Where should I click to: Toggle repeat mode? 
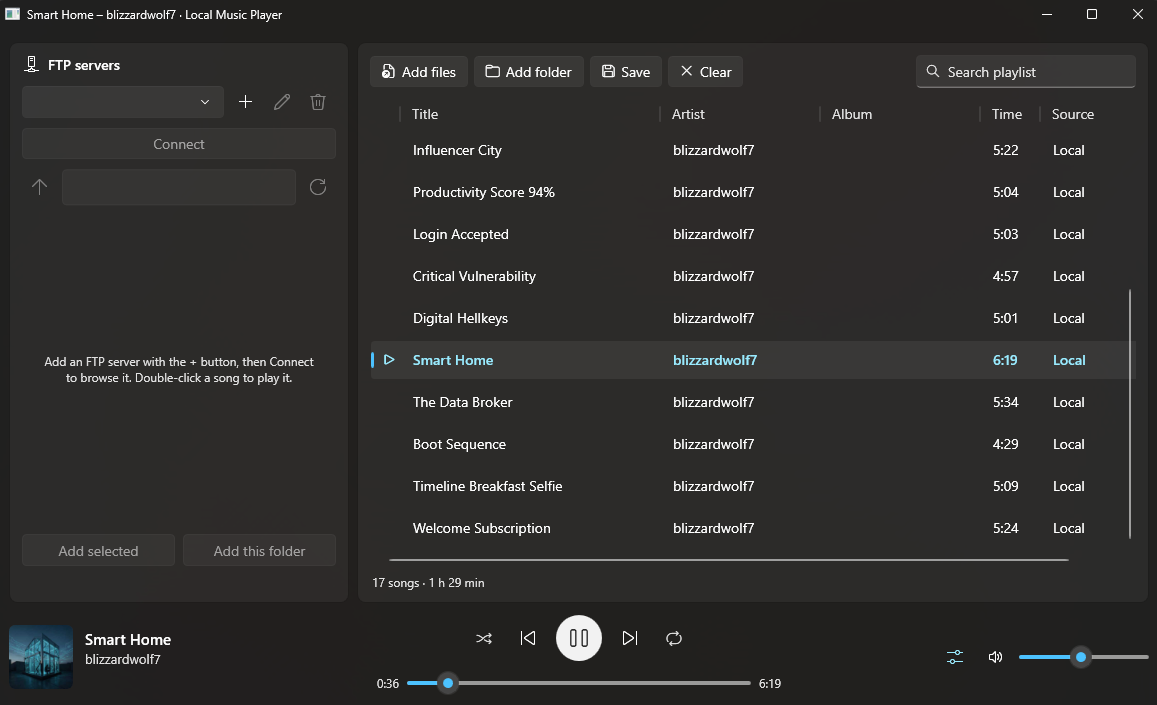point(674,639)
